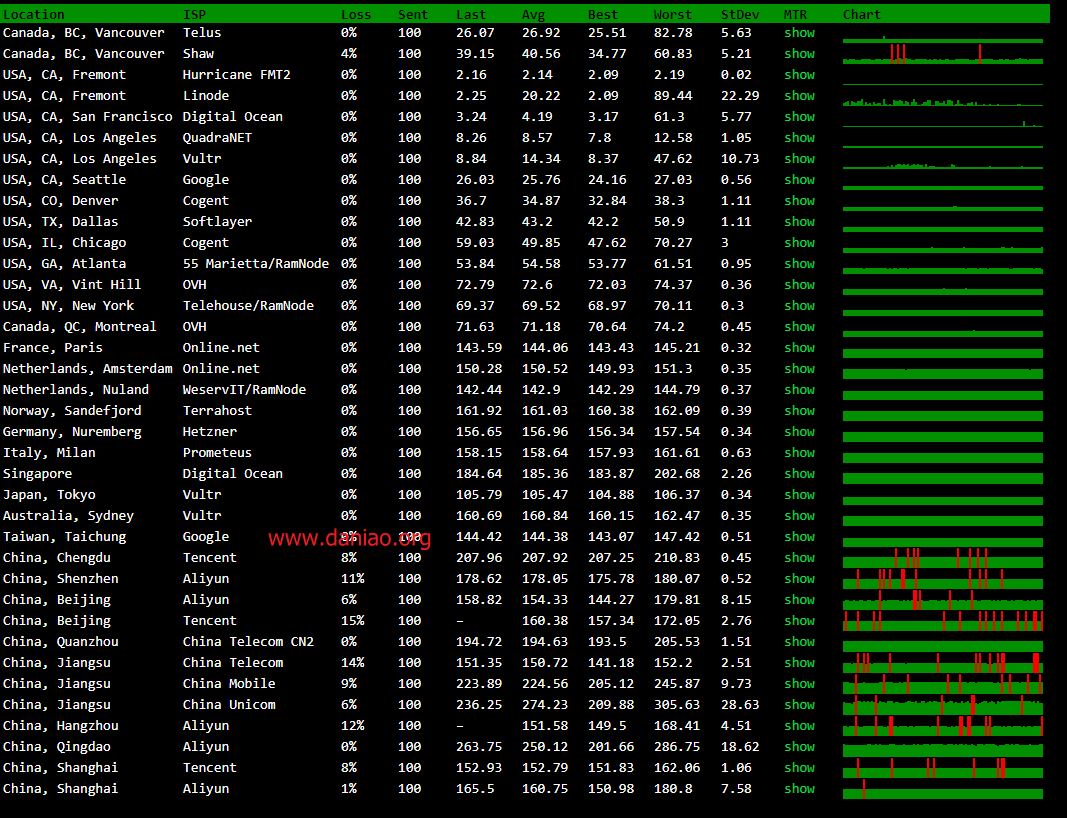Click 'show' for WeservIT/RamNode Nuland

click(799, 390)
